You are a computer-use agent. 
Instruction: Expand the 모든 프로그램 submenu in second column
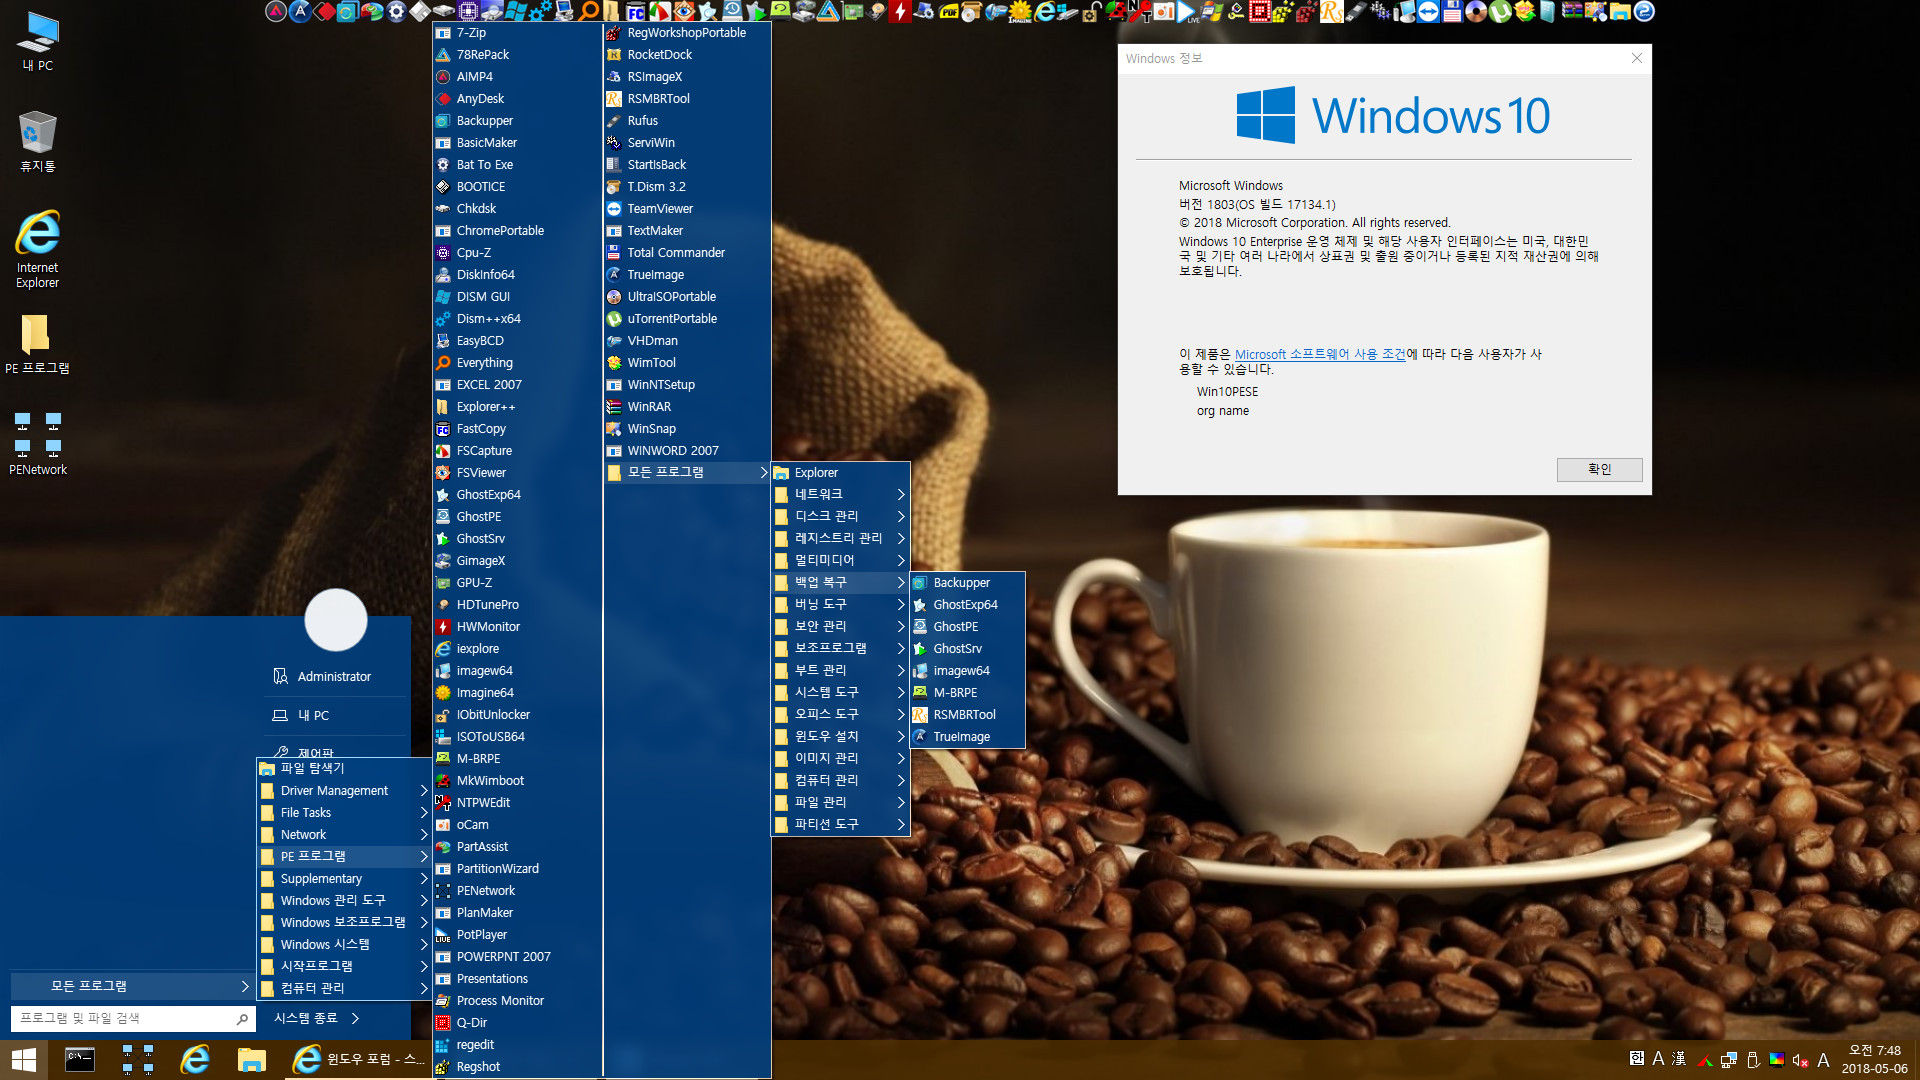tap(687, 473)
